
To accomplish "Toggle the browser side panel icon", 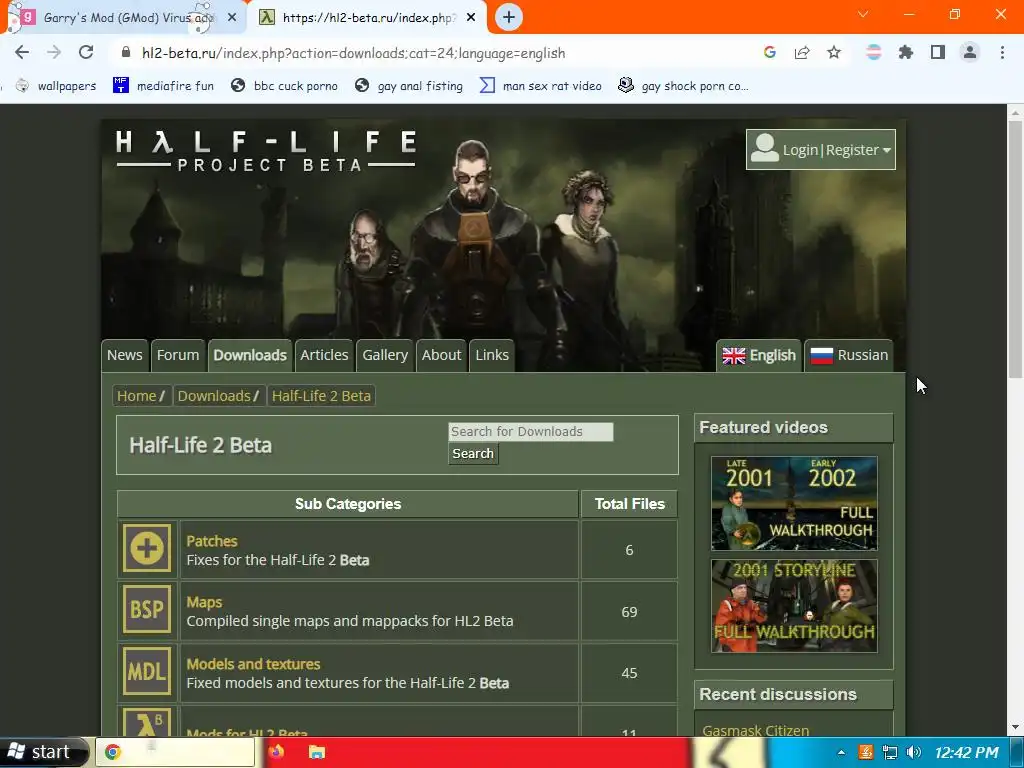I will tap(938, 52).
